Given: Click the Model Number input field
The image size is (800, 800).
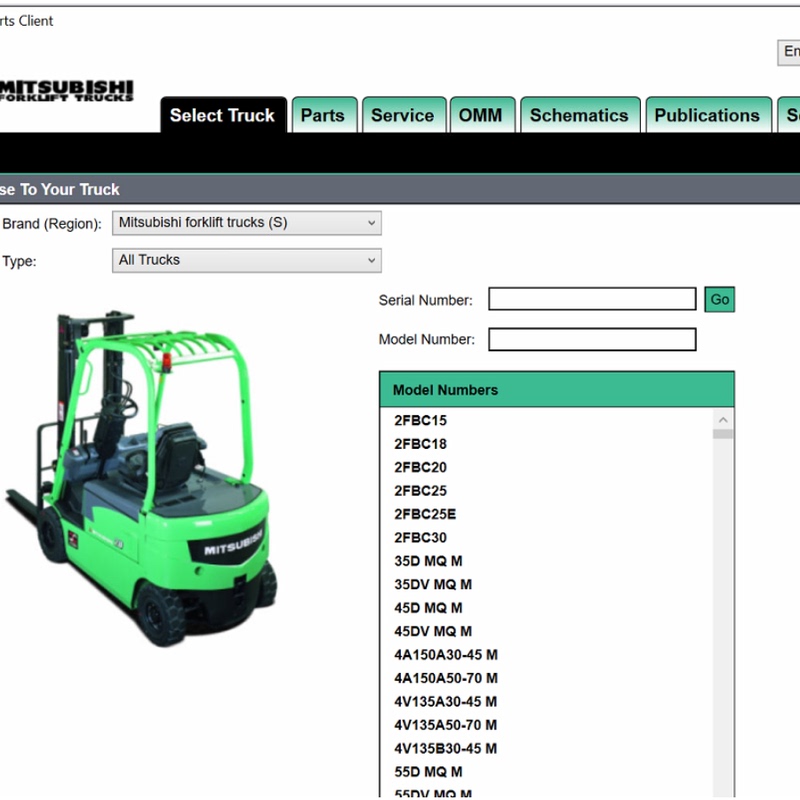Looking at the screenshot, I should tap(592, 339).
